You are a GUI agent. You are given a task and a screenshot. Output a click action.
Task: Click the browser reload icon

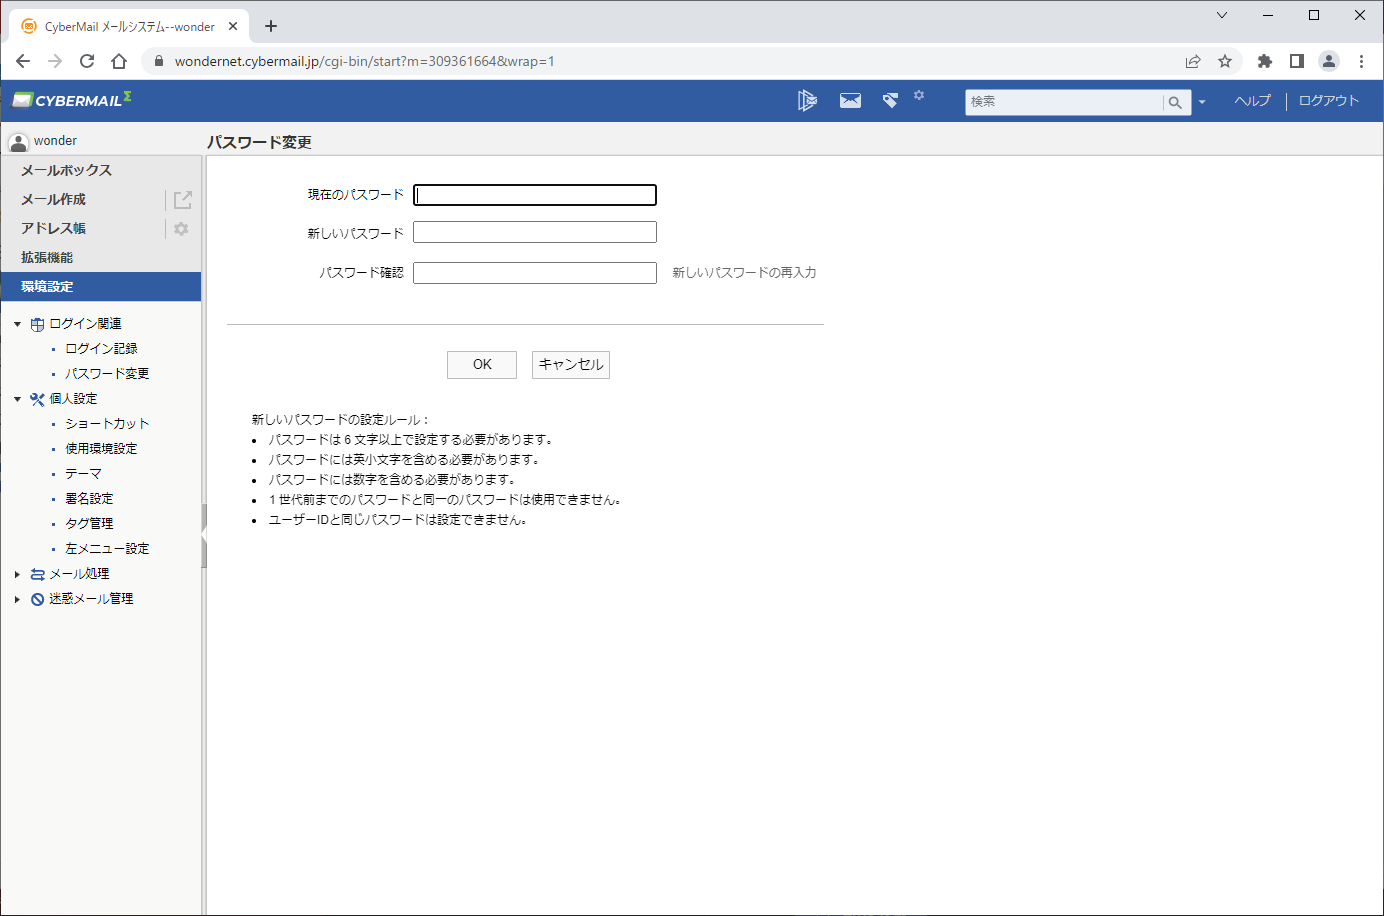[x=87, y=61]
